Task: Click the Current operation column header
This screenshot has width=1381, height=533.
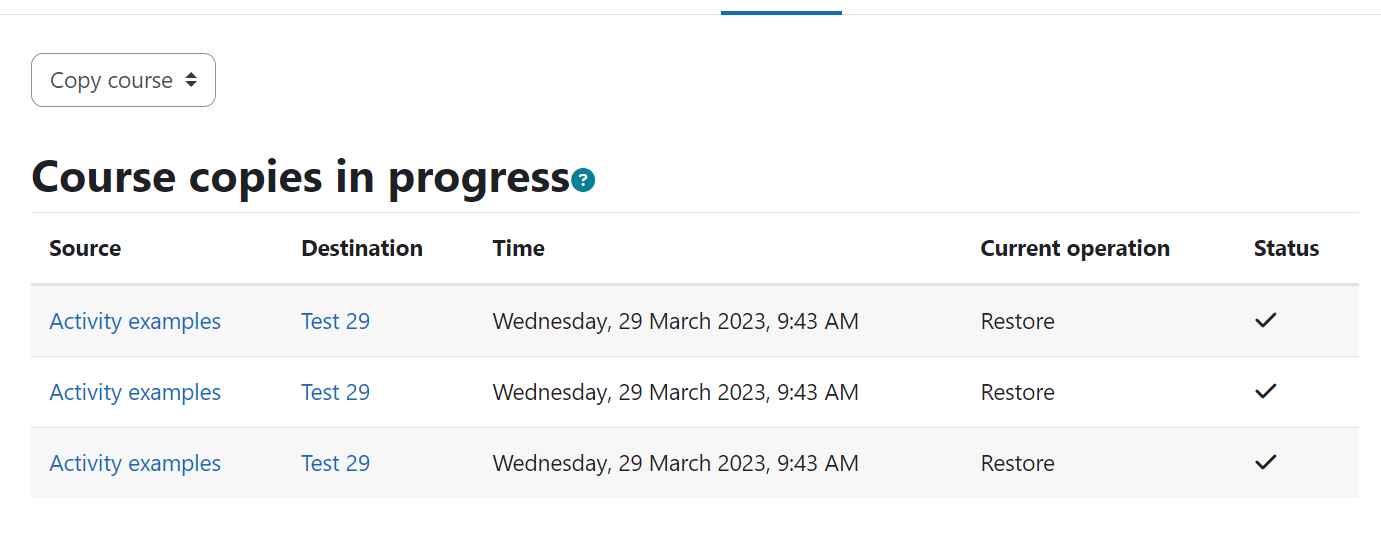Action: [1075, 248]
